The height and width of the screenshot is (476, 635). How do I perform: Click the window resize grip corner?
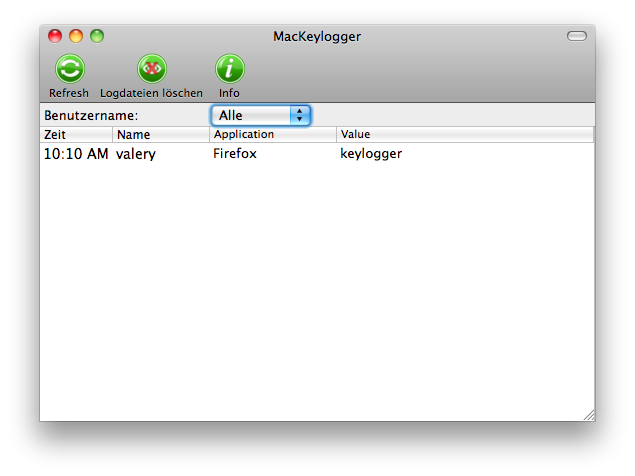(589, 415)
